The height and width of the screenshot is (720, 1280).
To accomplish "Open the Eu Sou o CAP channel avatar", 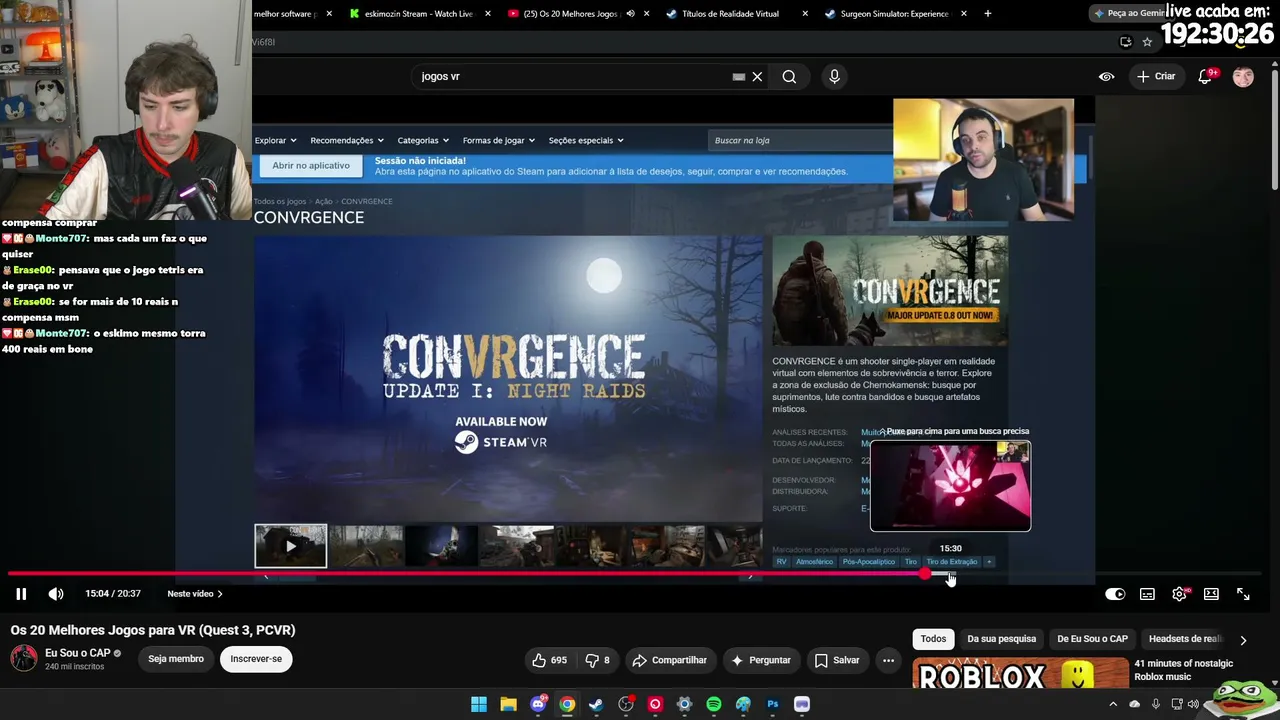I will coord(24,659).
